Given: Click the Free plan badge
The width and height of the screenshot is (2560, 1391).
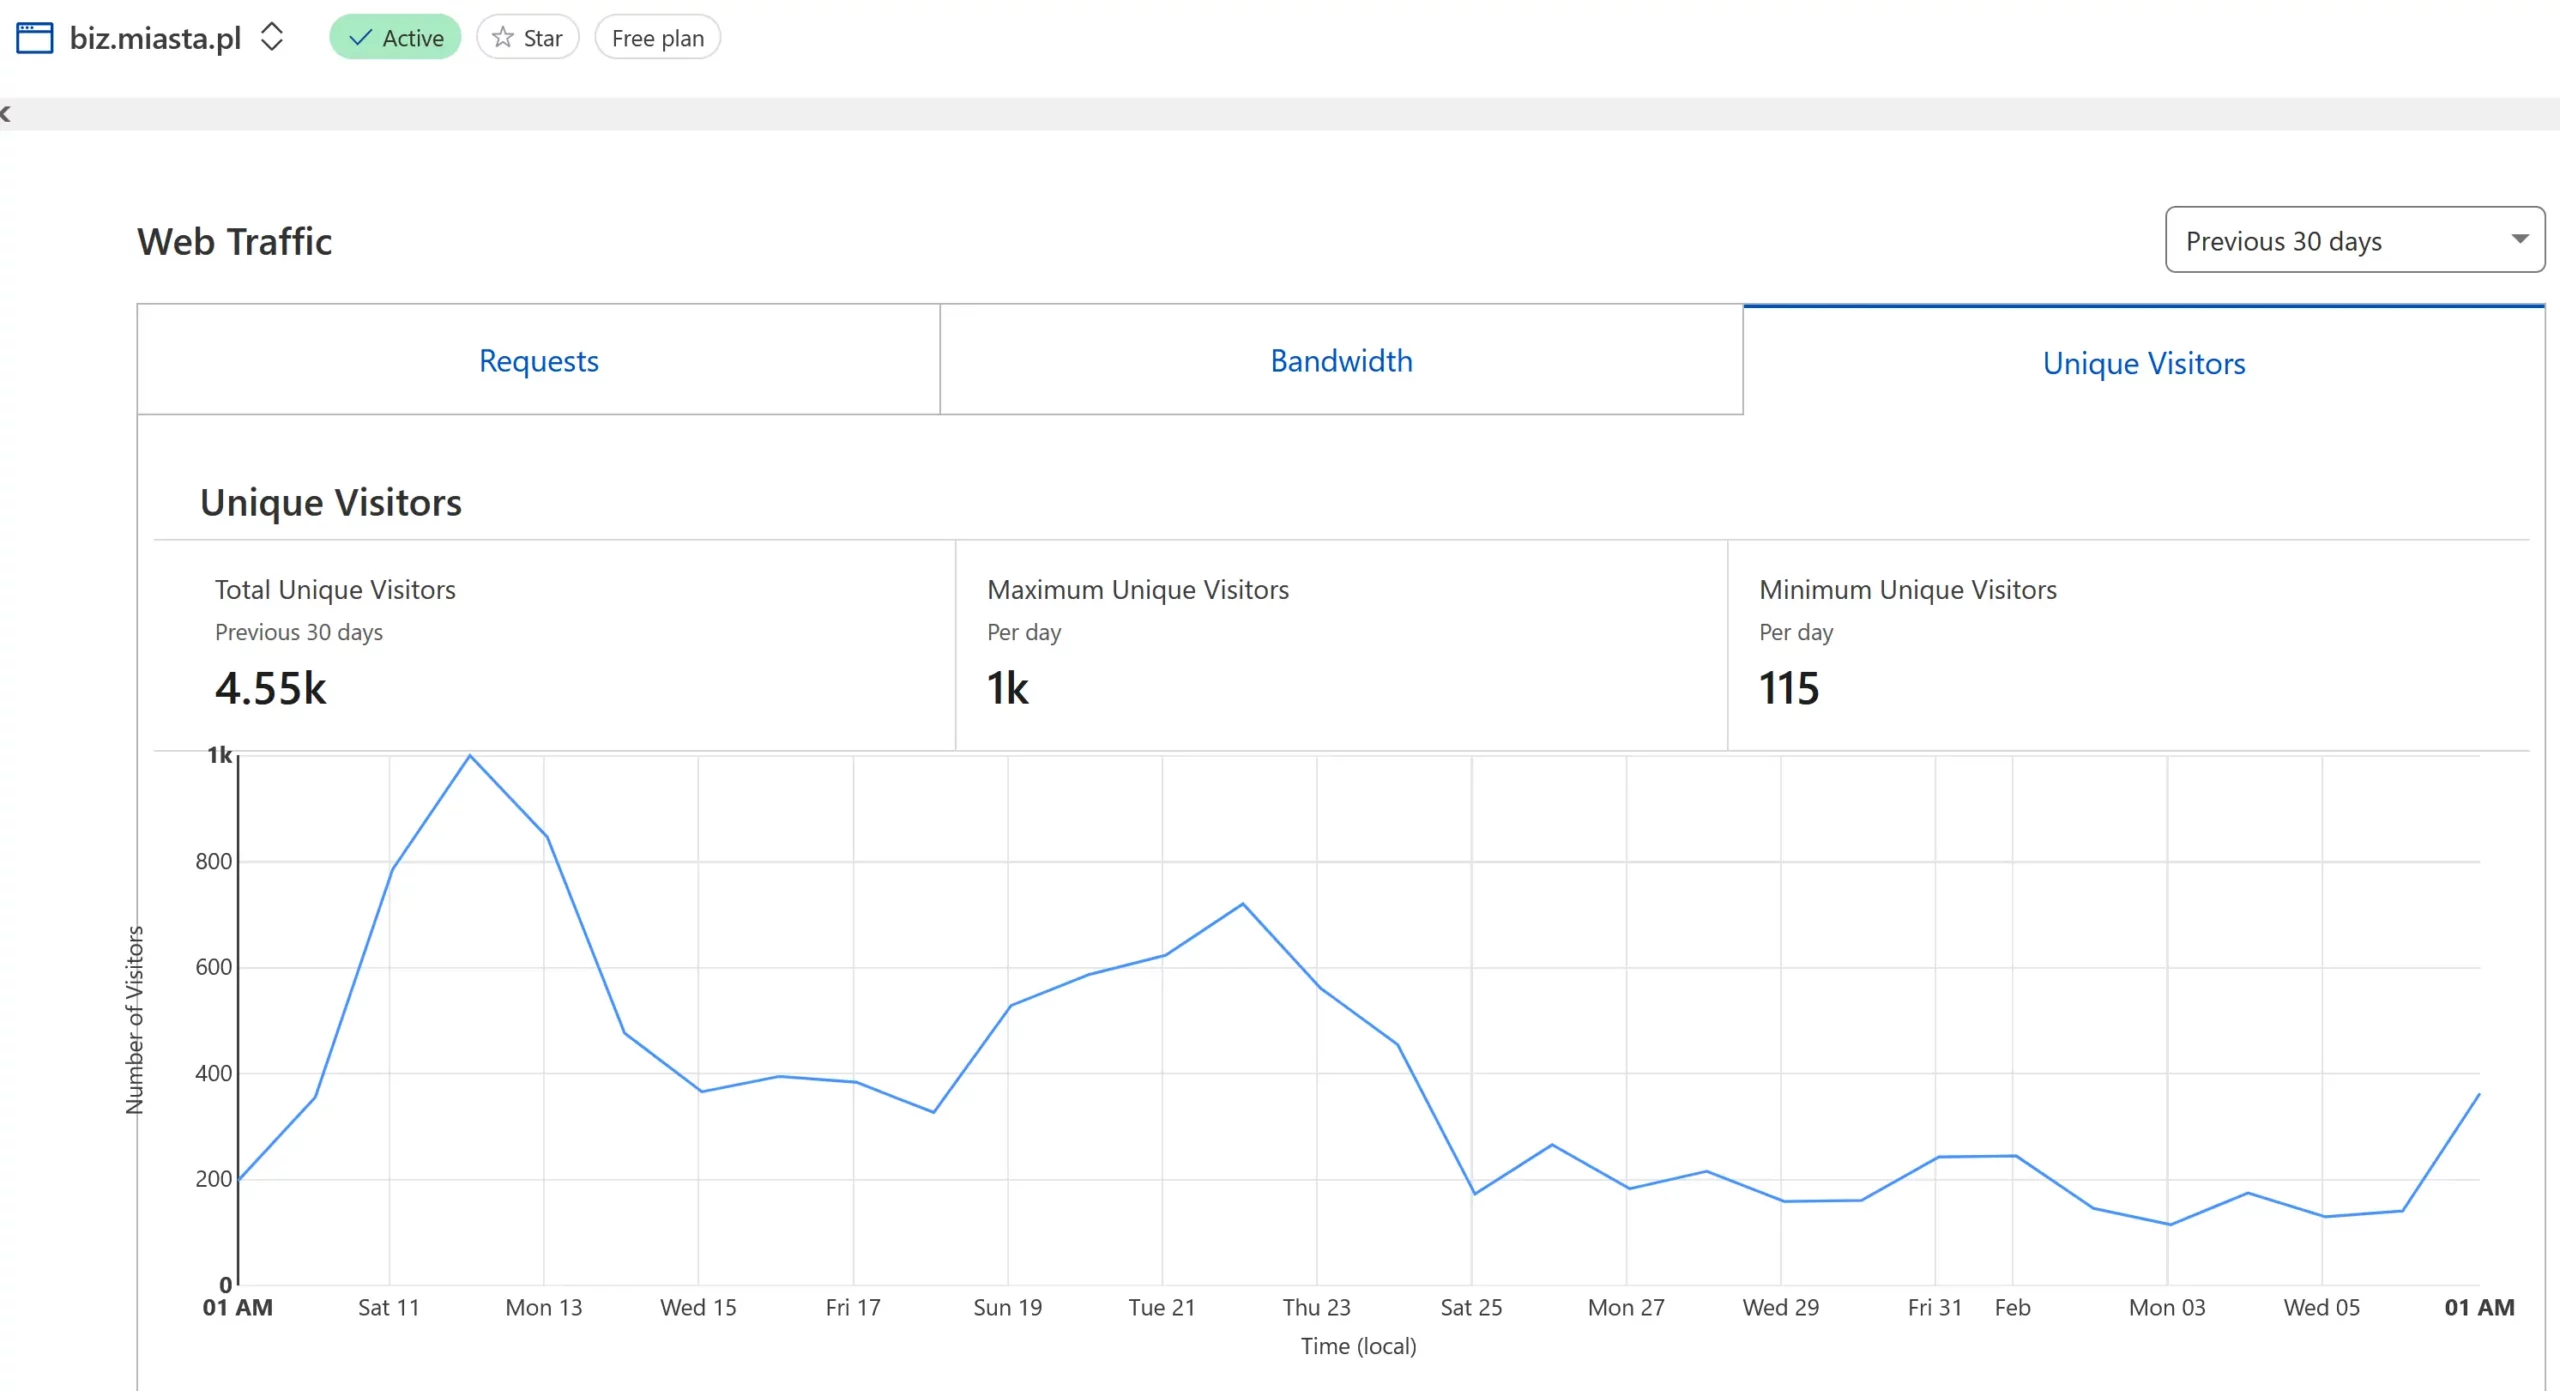Looking at the screenshot, I should [657, 38].
